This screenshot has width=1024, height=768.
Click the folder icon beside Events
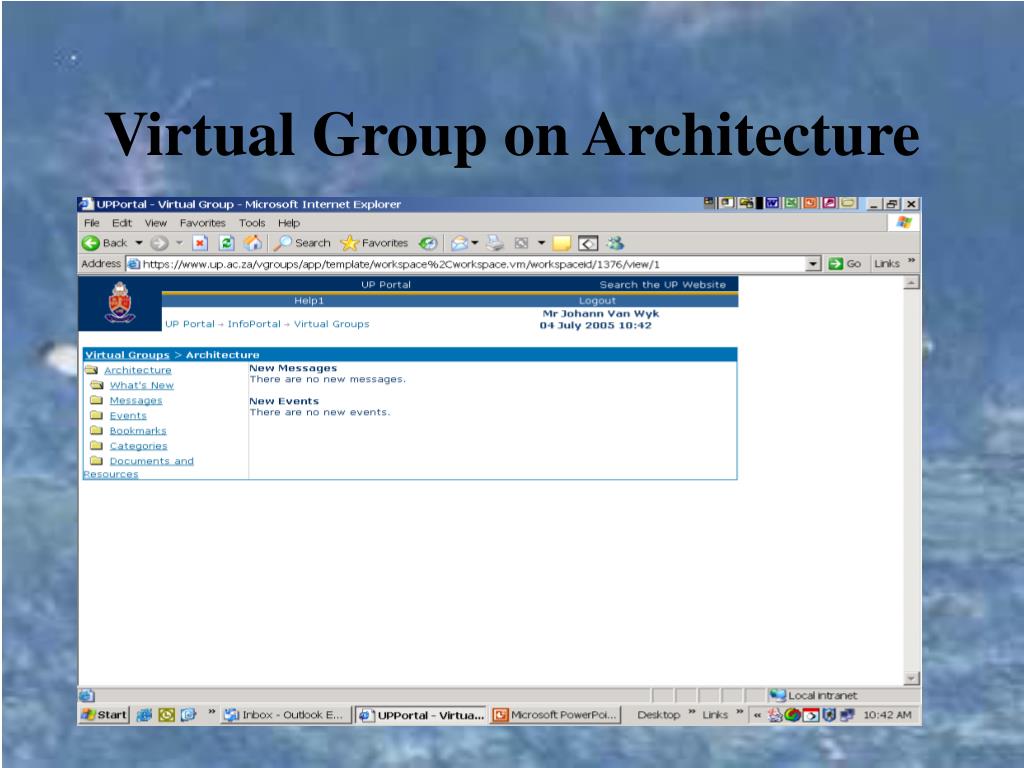click(x=97, y=415)
